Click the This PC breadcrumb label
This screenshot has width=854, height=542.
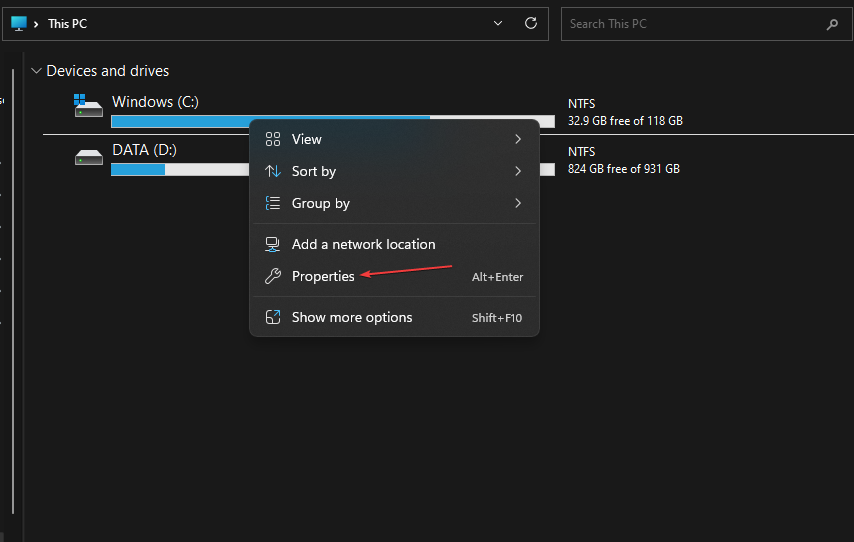(68, 24)
